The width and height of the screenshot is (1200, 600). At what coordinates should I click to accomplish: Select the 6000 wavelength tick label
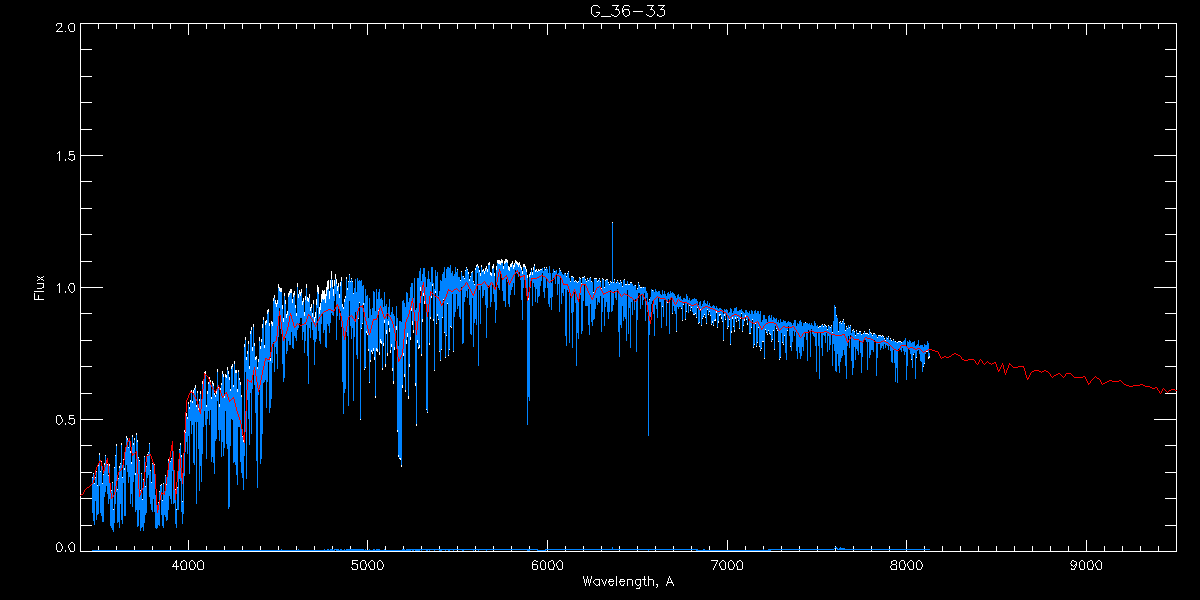(547, 565)
